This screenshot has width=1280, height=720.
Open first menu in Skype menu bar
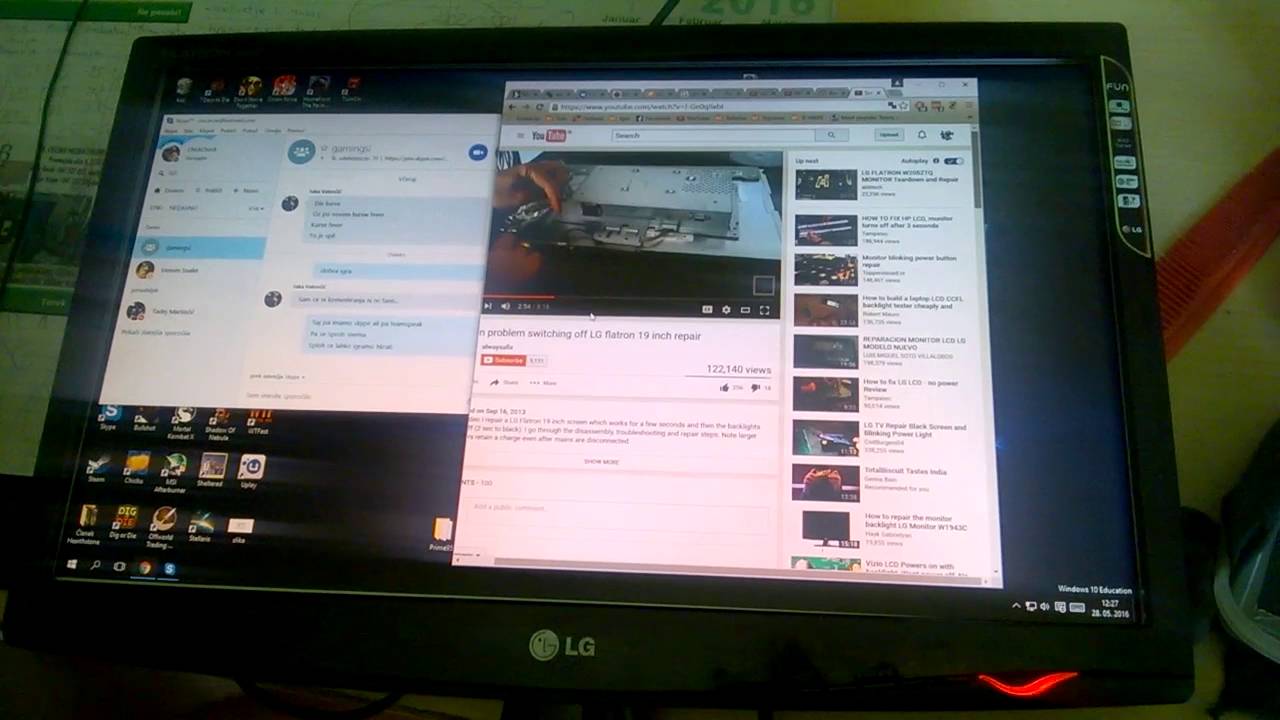170,130
